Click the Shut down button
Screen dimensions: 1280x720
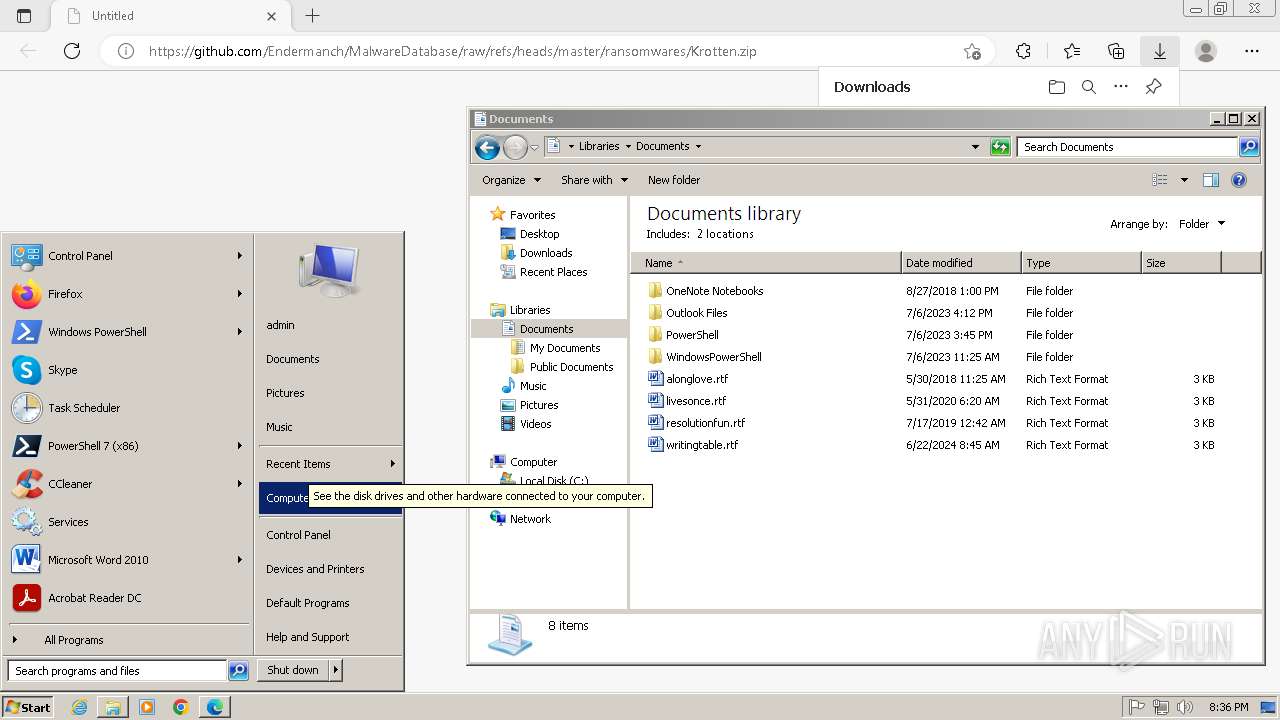pos(293,670)
